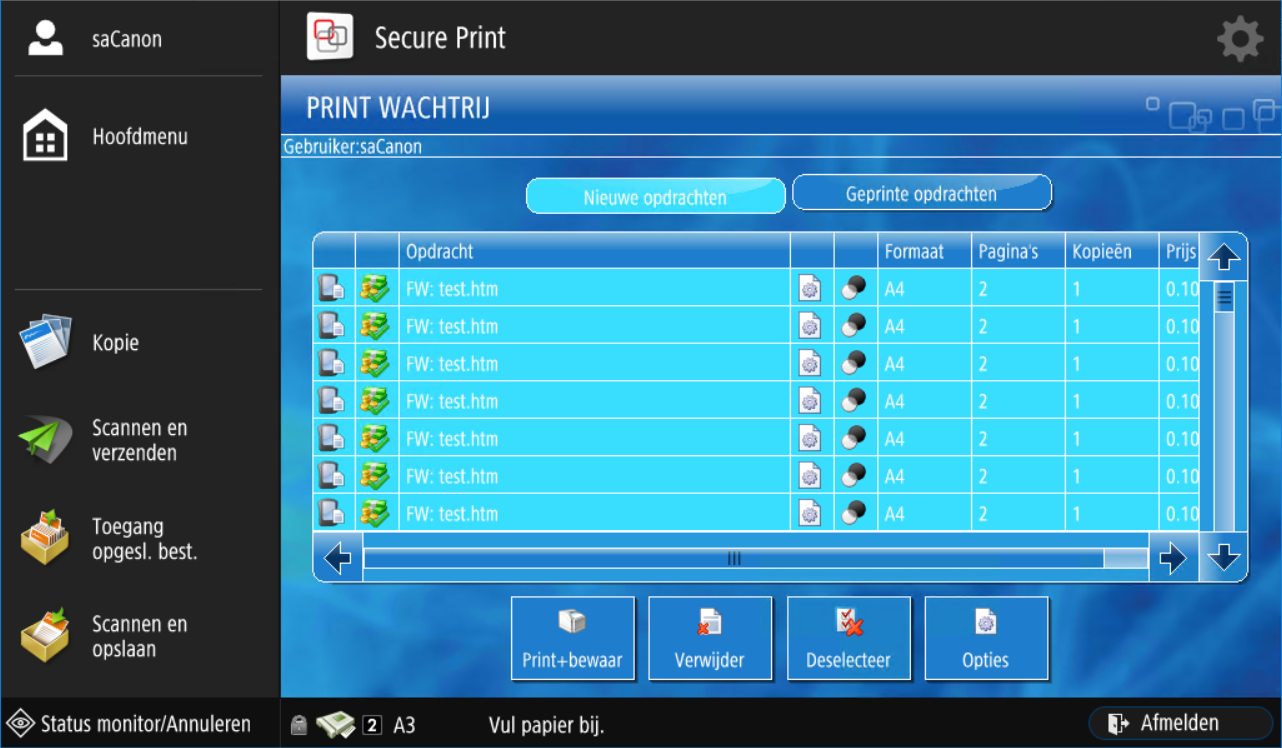Open the Opties button

point(986,638)
